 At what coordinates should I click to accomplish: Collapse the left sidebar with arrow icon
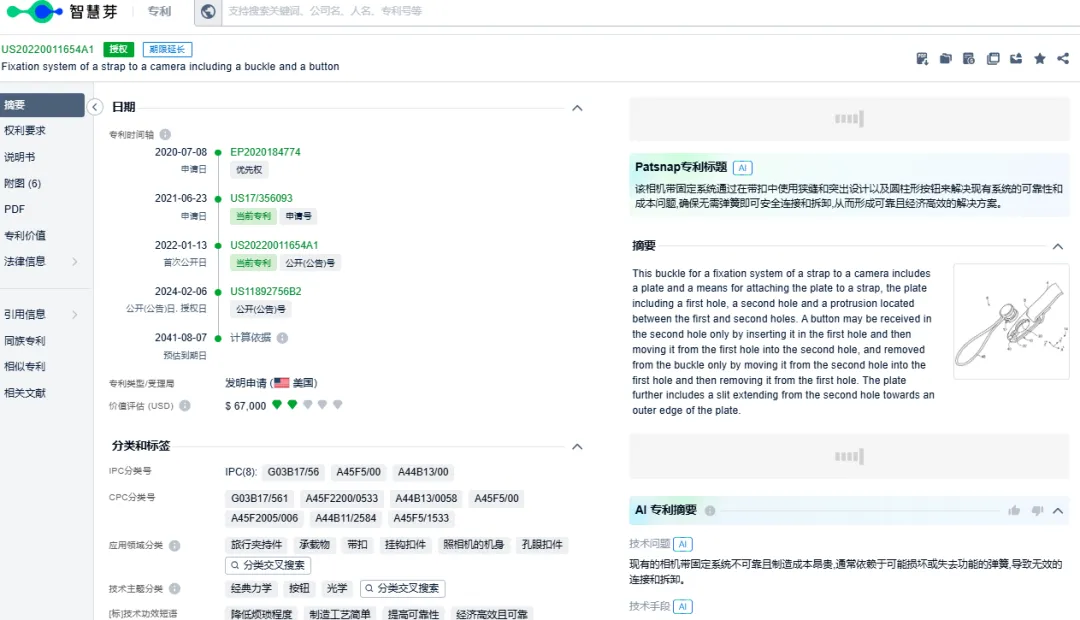pyautogui.click(x=95, y=107)
